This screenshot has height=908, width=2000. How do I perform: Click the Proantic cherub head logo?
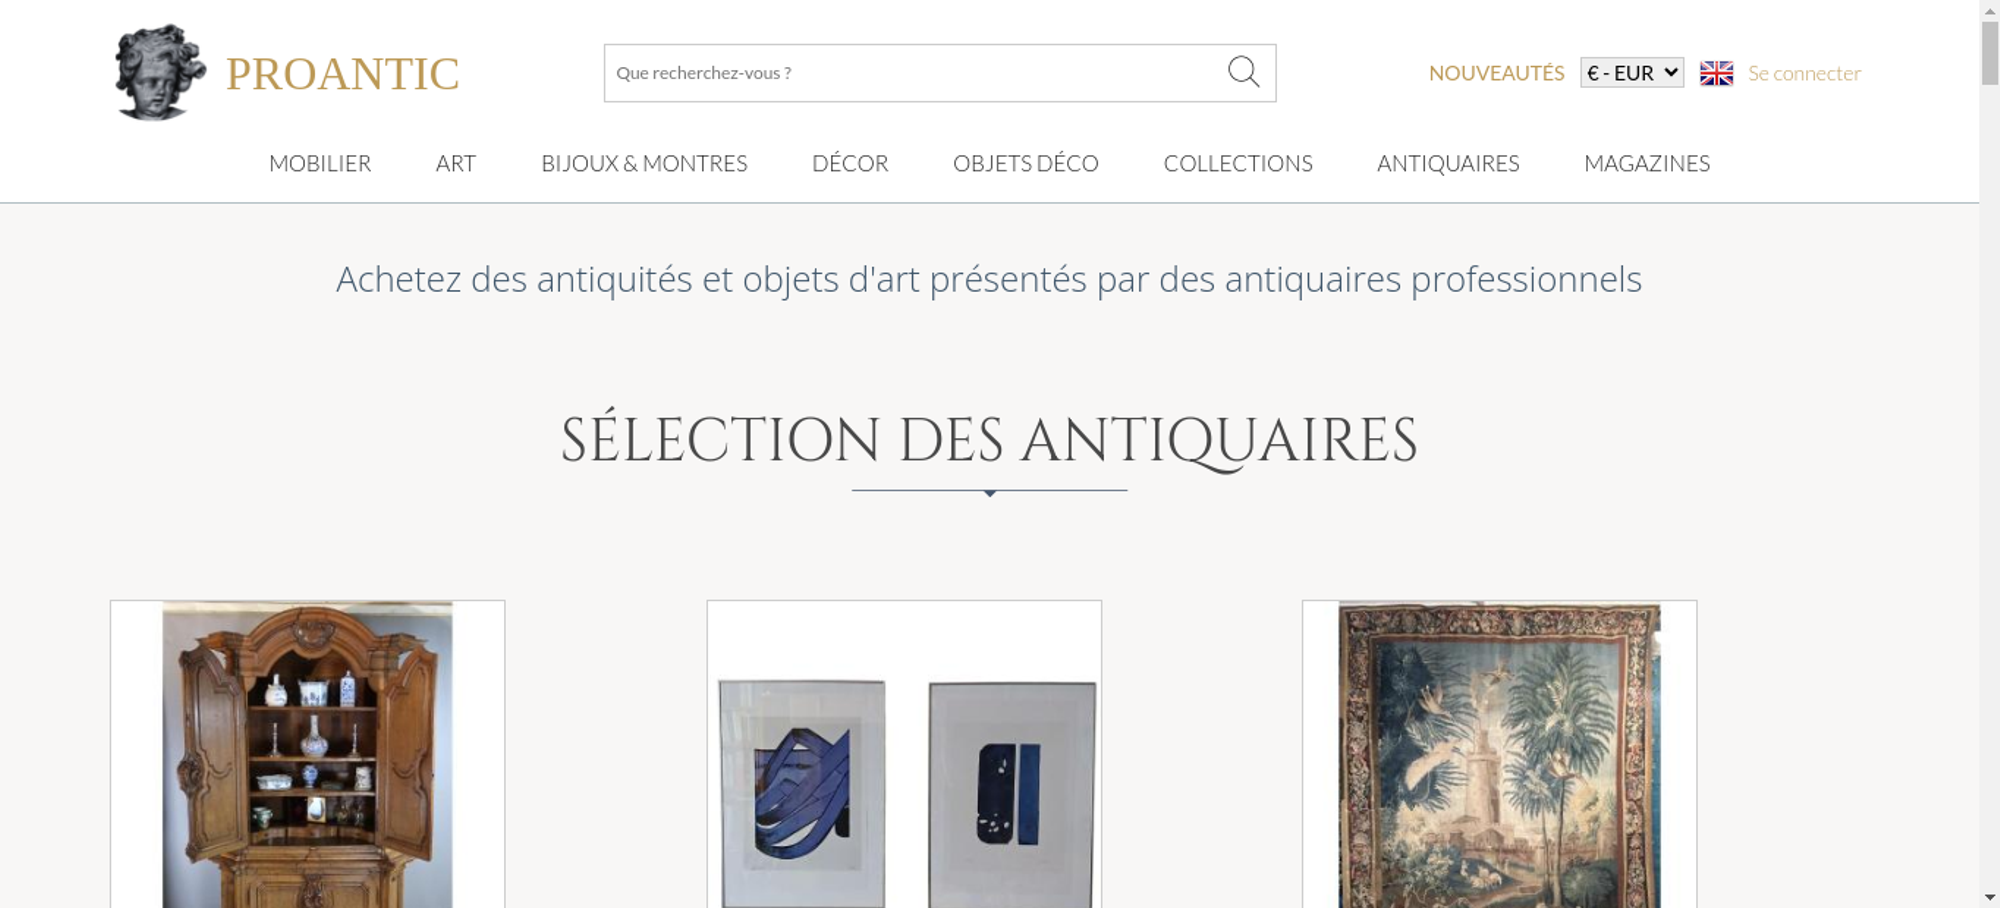click(x=160, y=73)
